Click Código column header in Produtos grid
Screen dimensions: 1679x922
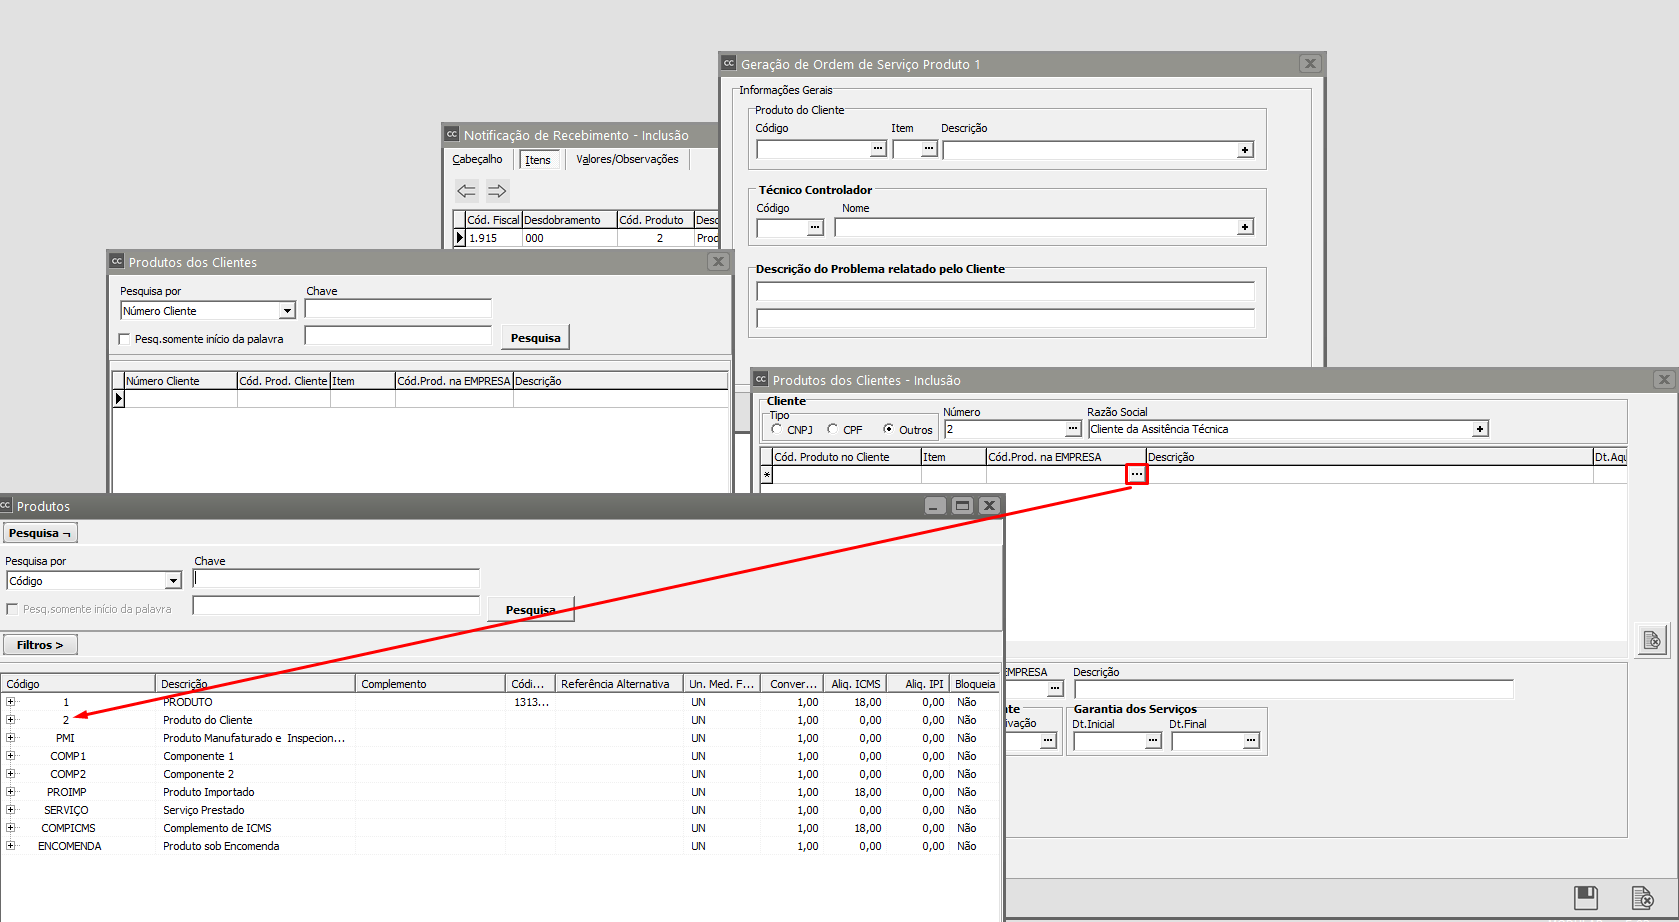click(78, 684)
